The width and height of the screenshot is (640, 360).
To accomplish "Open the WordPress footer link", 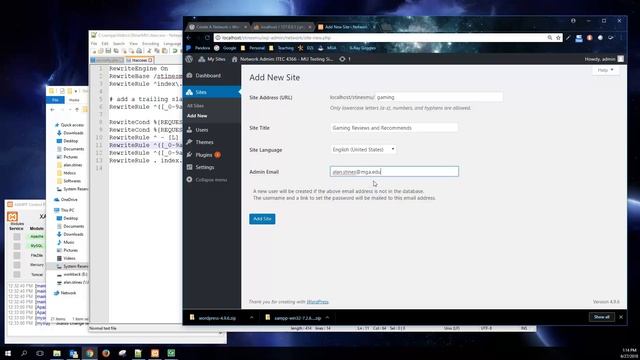I will point(317,302).
